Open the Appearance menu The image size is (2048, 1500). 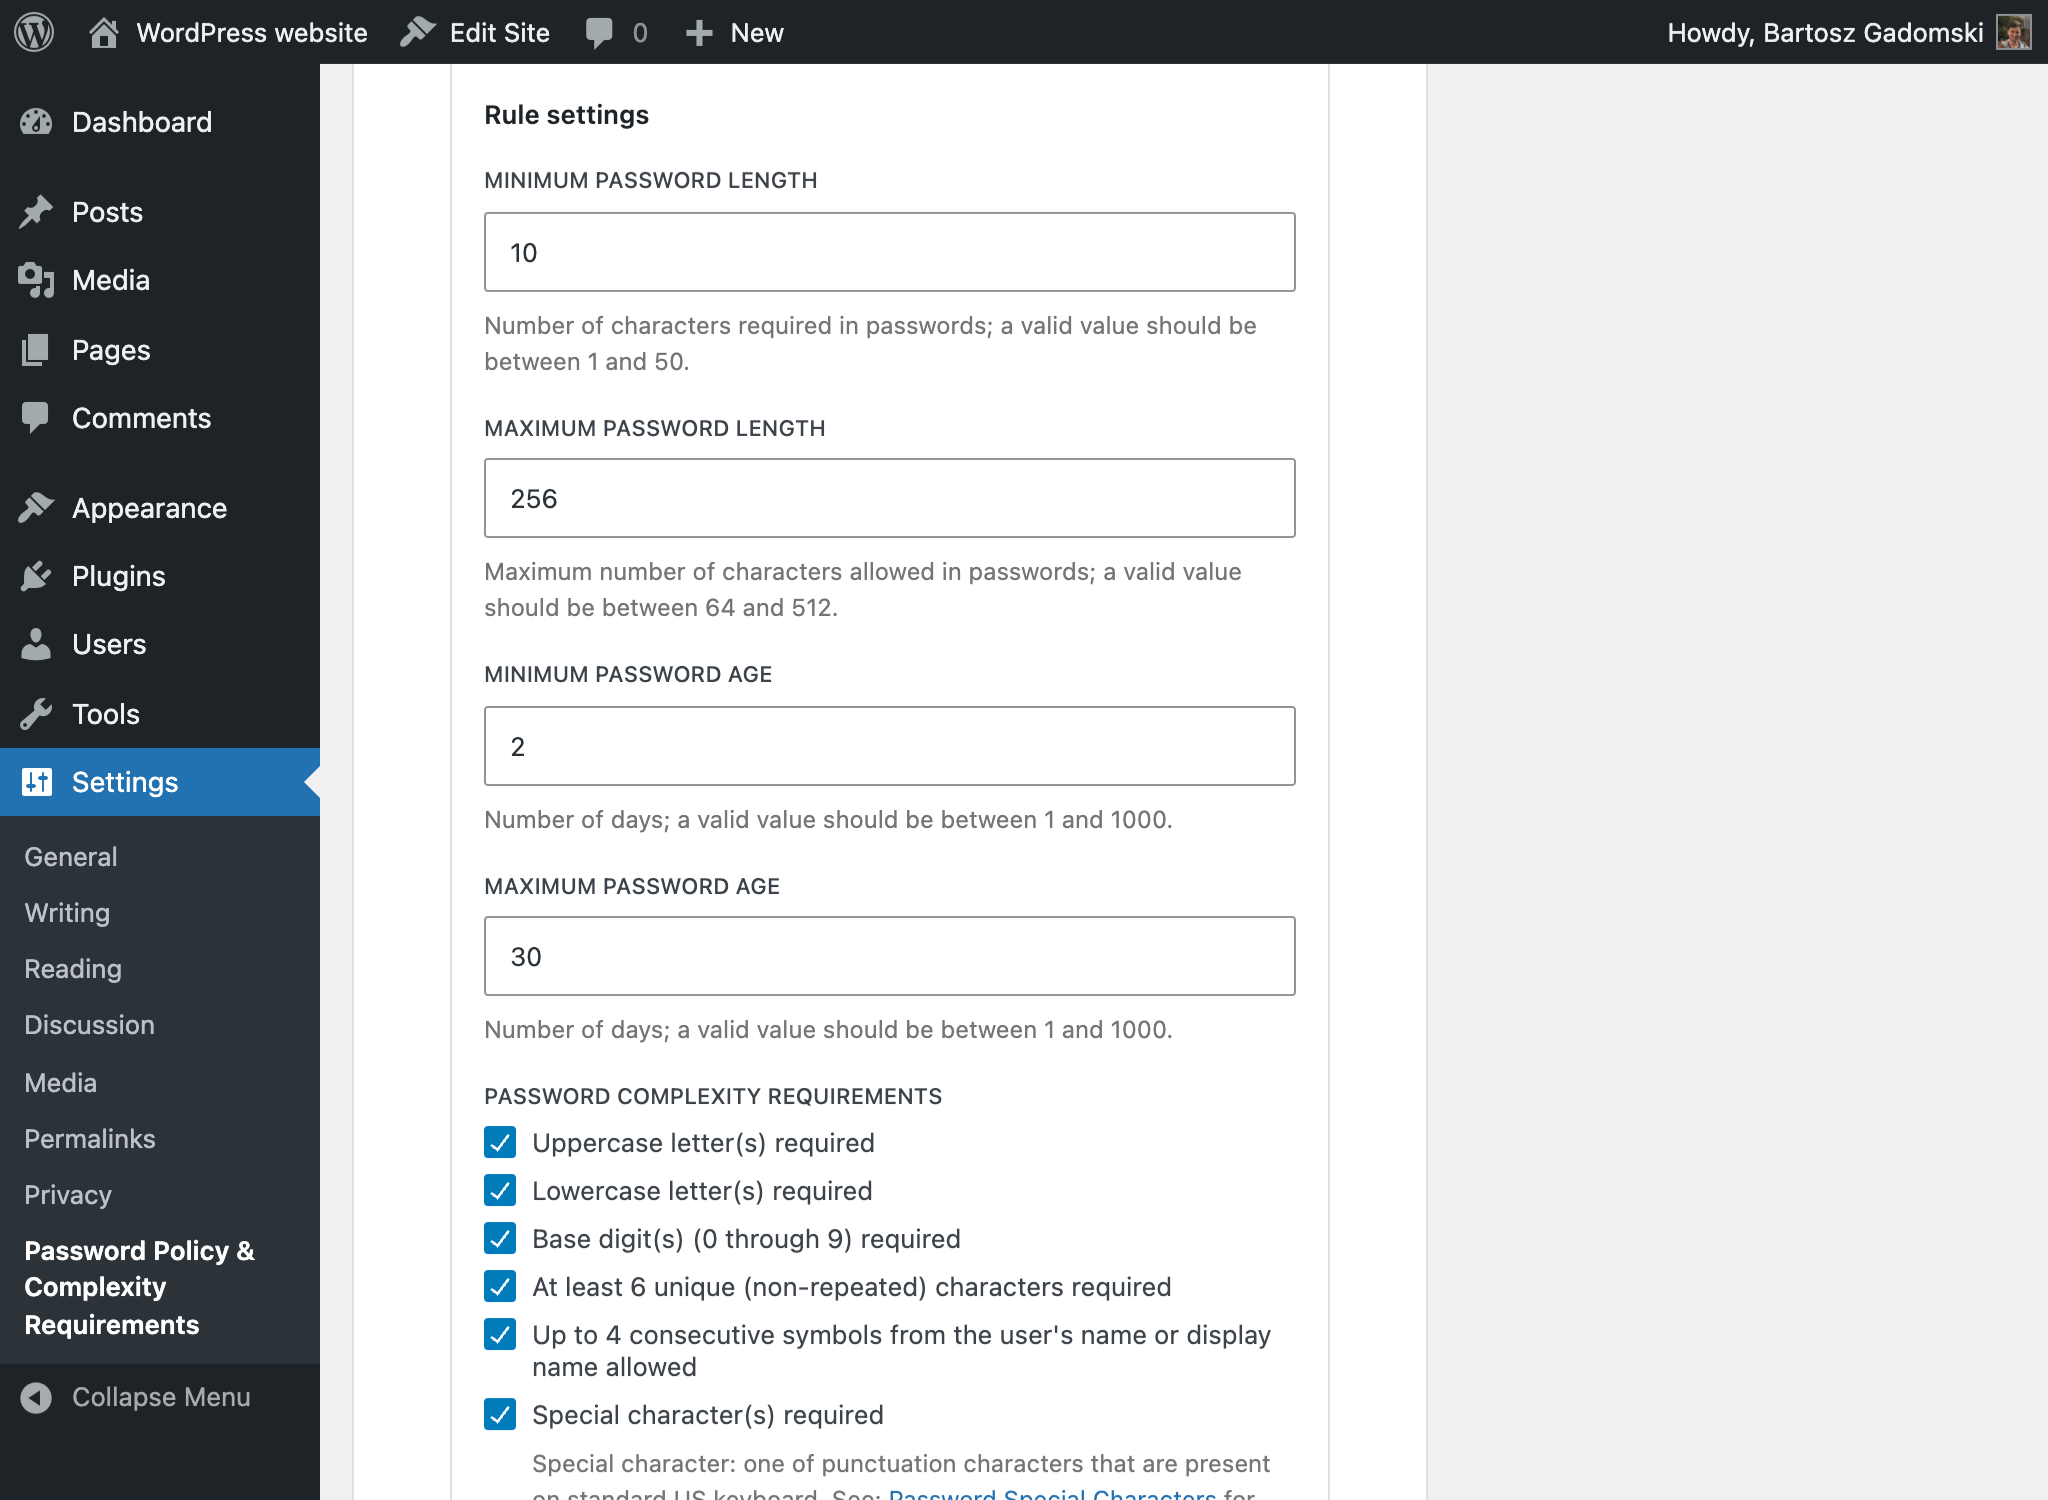click(x=160, y=508)
